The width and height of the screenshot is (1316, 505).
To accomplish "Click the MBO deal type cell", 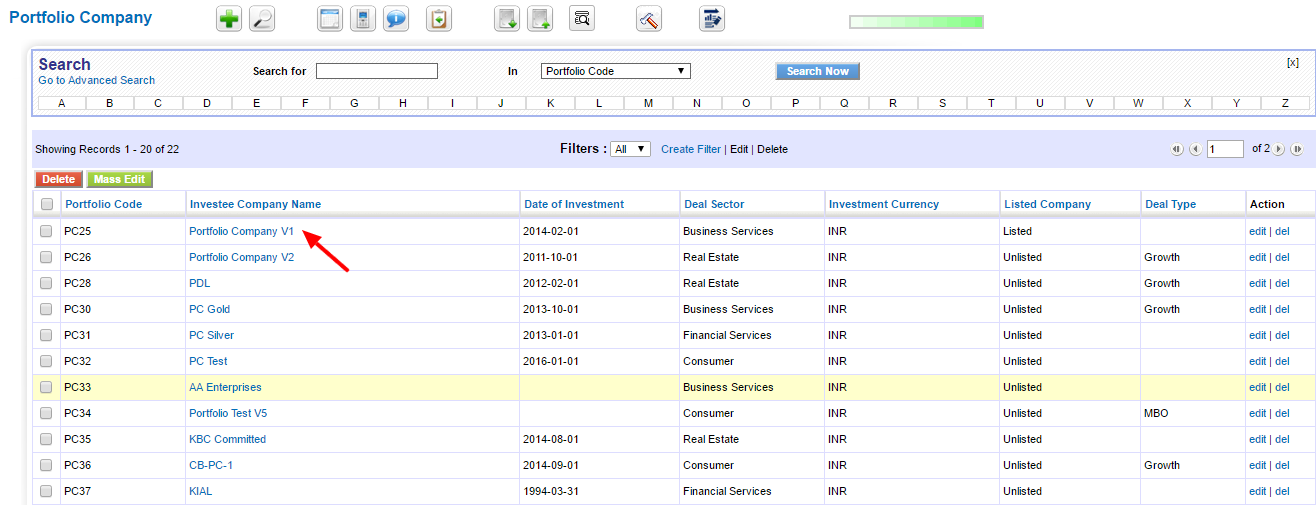I will [1156, 413].
